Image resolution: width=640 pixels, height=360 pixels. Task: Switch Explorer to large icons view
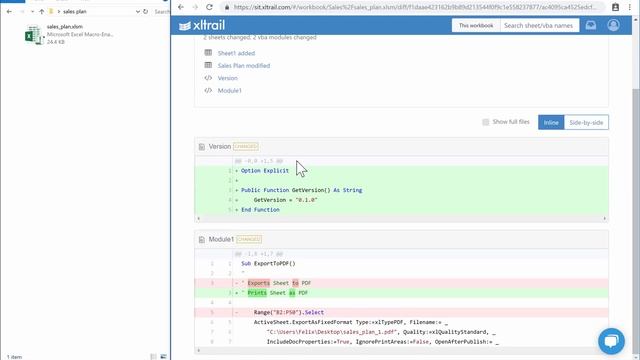pos(163,357)
